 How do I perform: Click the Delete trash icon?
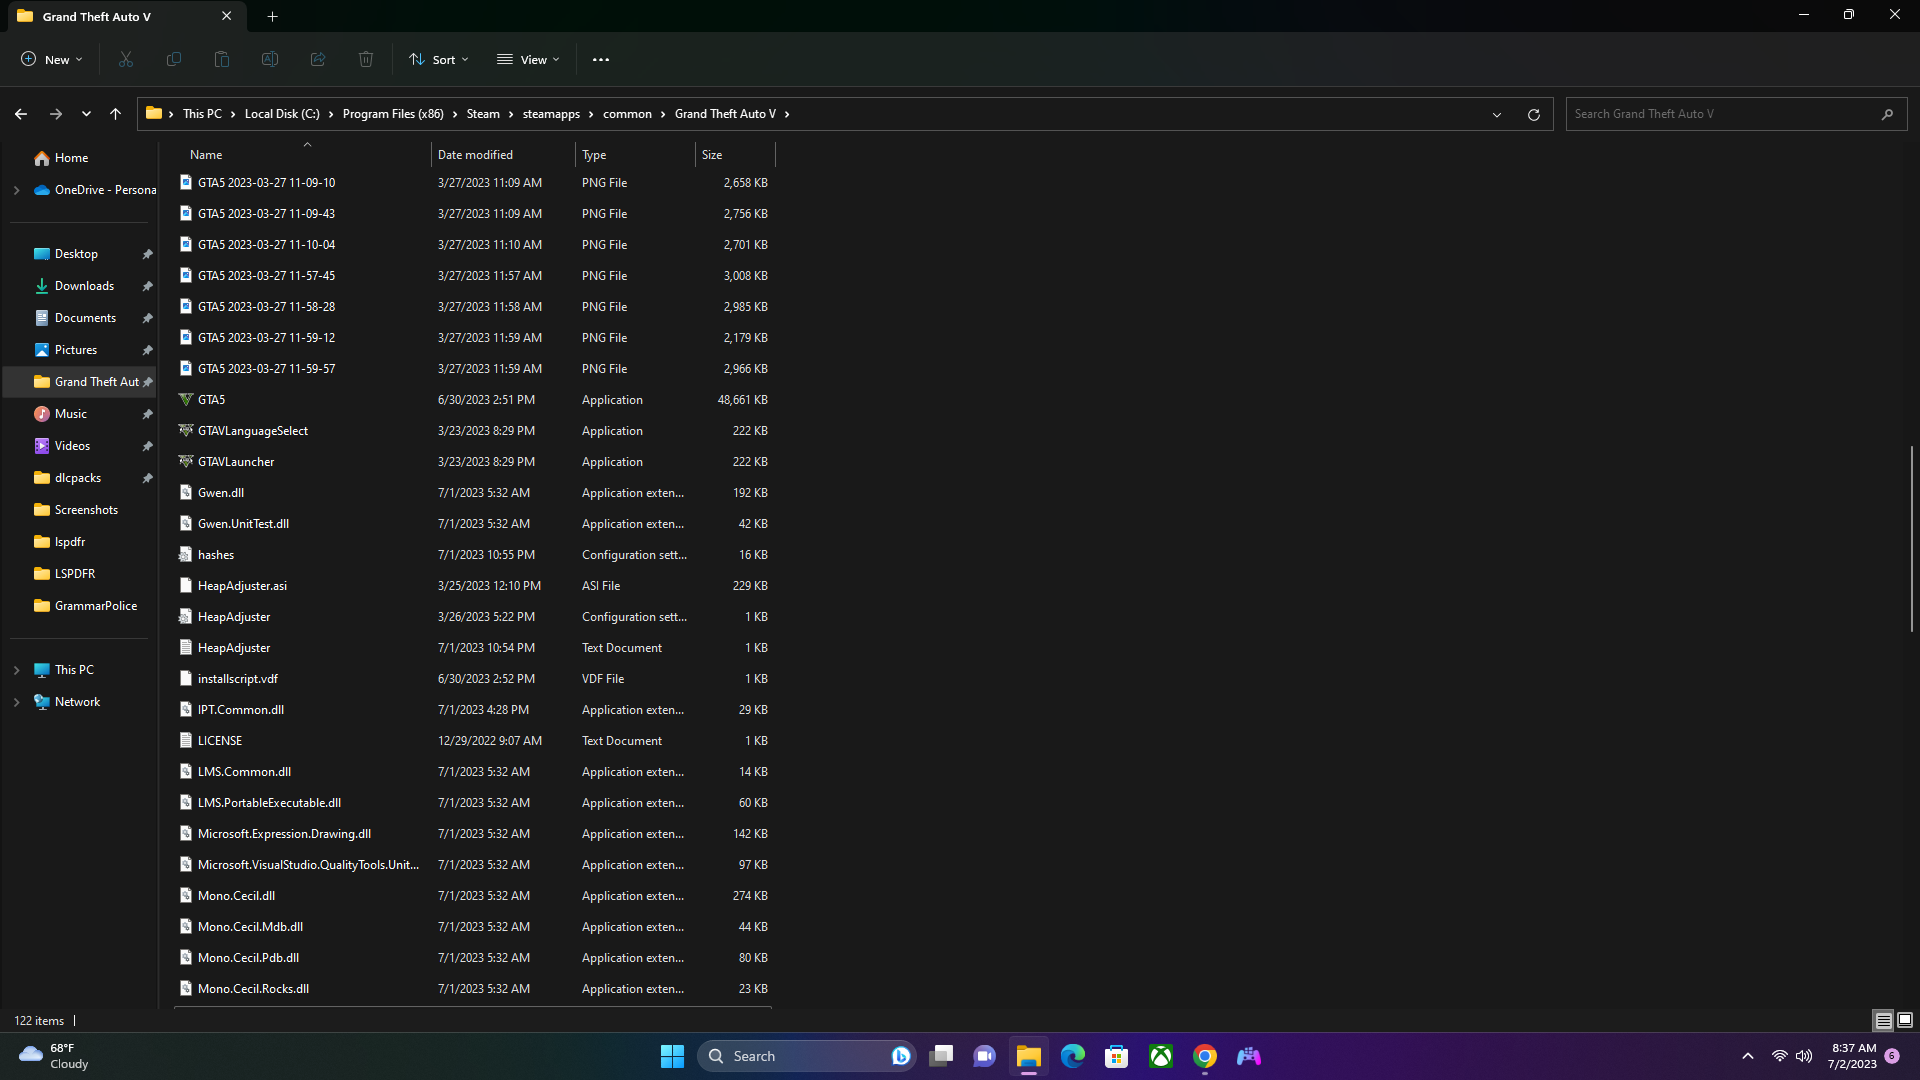366,60
